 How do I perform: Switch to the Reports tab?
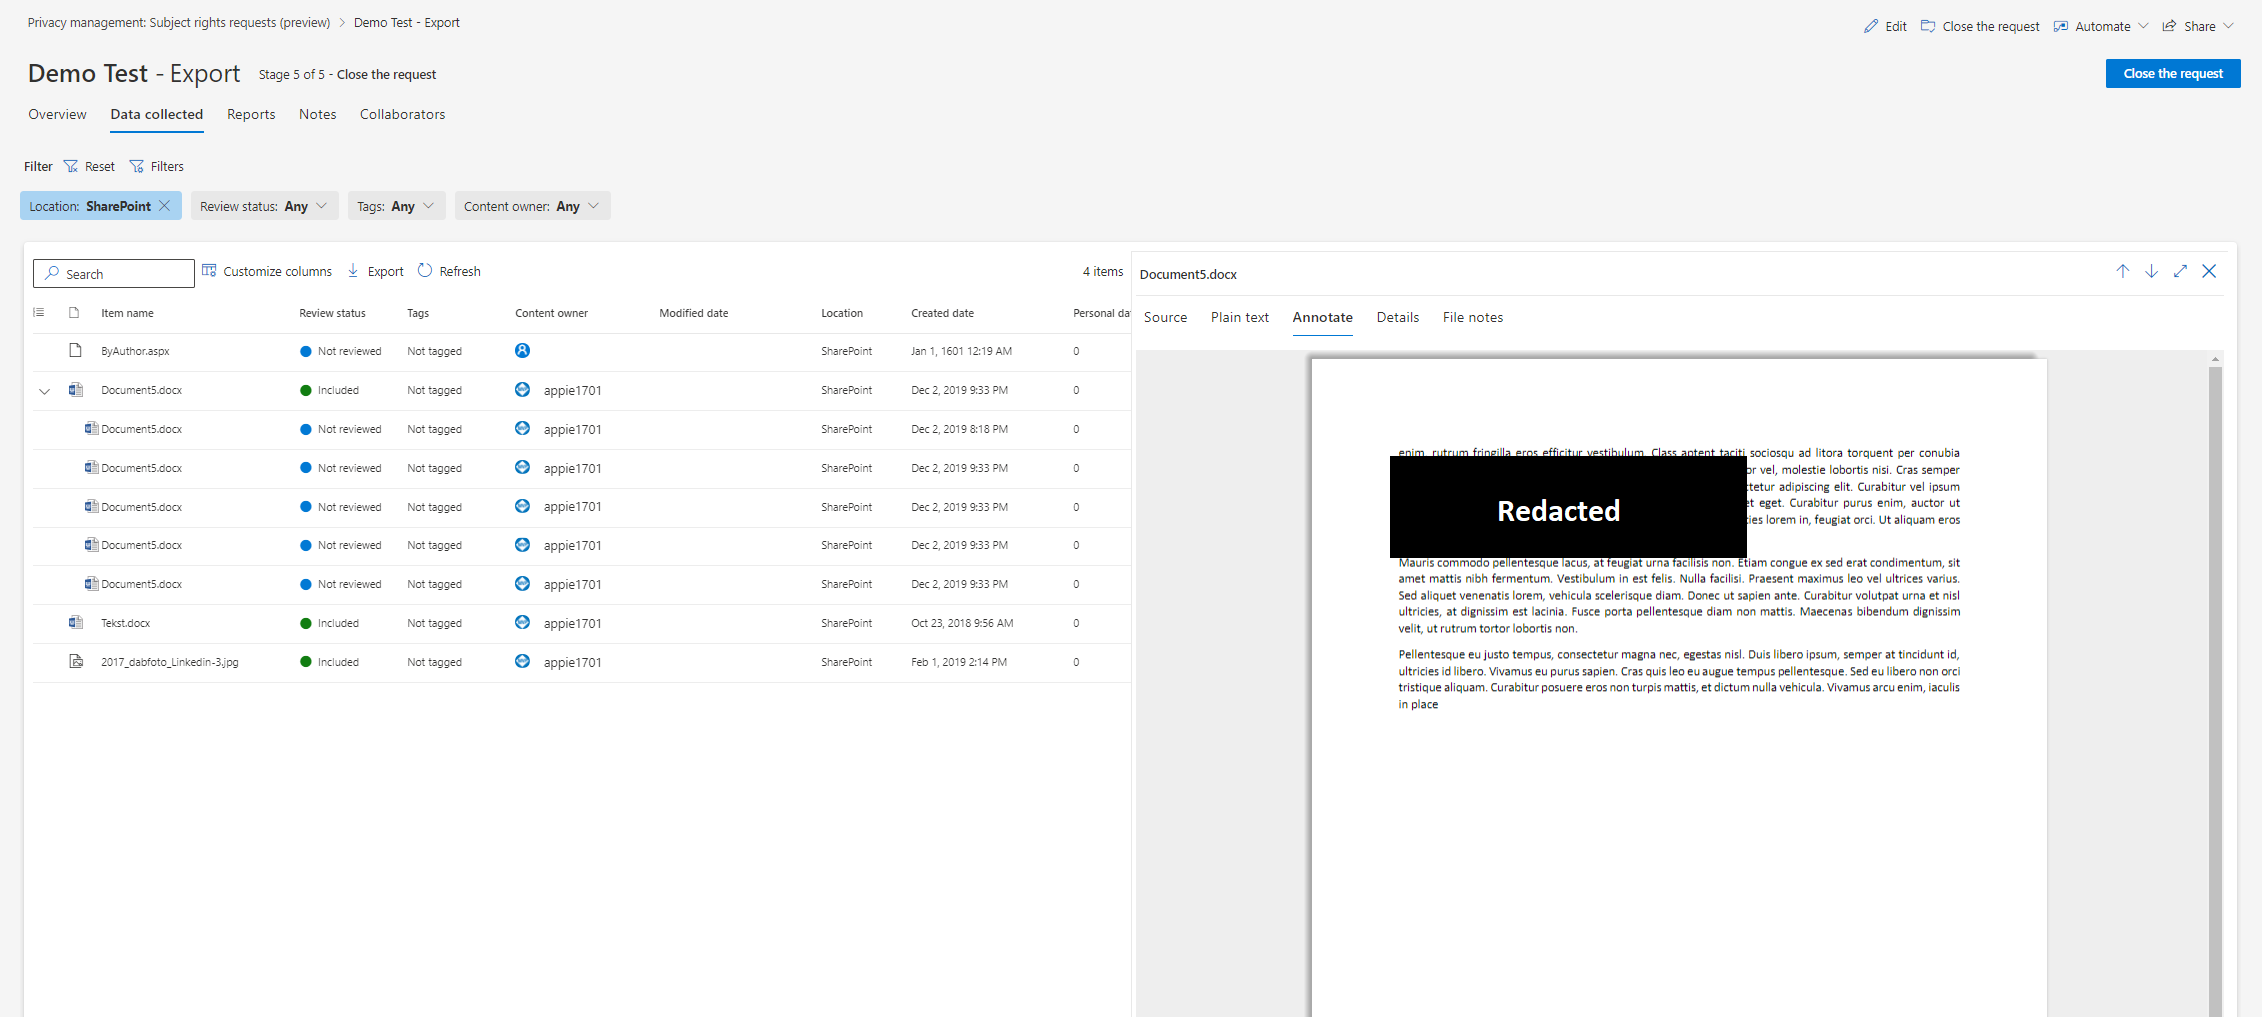(251, 114)
